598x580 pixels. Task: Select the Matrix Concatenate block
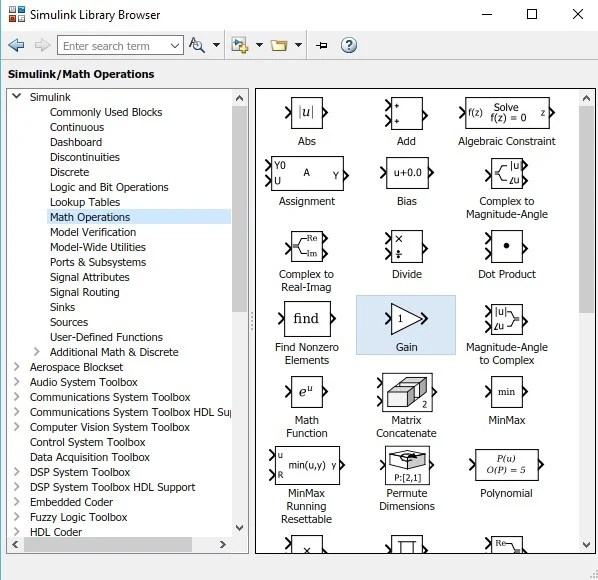pos(407,392)
